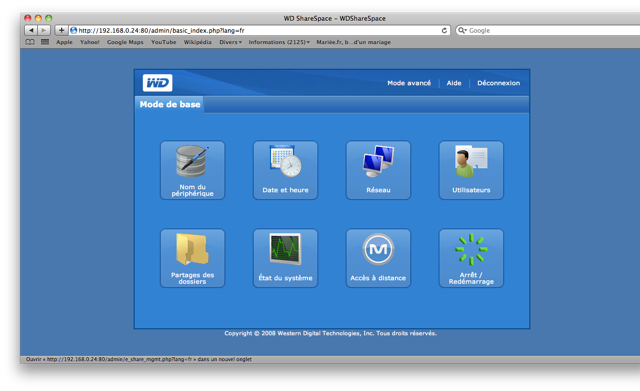Expand the Informations (2125) bookmarks dropdown
The width and height of the screenshot is (640, 391).
click(x=279, y=42)
